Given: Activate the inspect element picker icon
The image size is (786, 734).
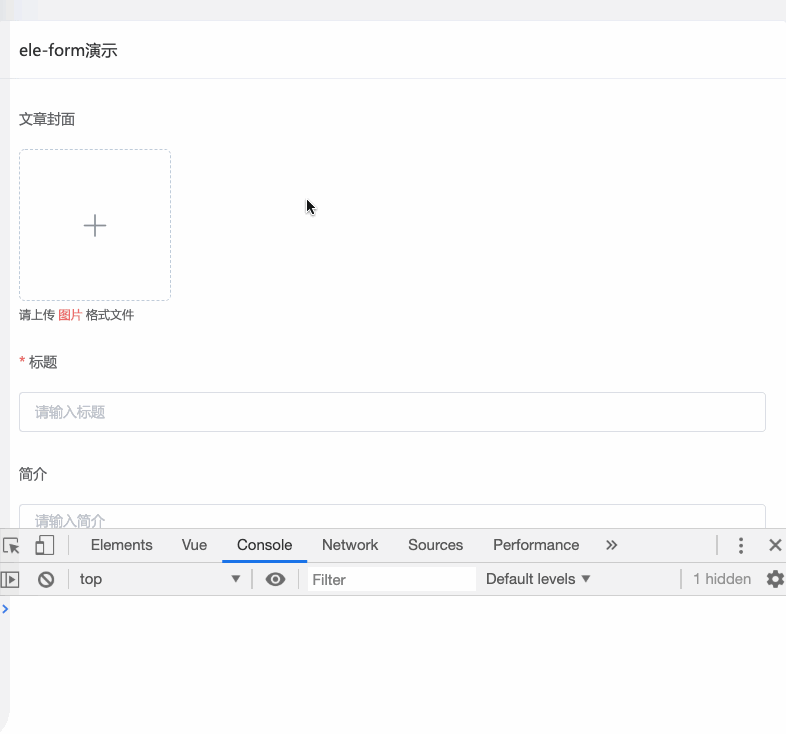Looking at the screenshot, I should coord(11,545).
